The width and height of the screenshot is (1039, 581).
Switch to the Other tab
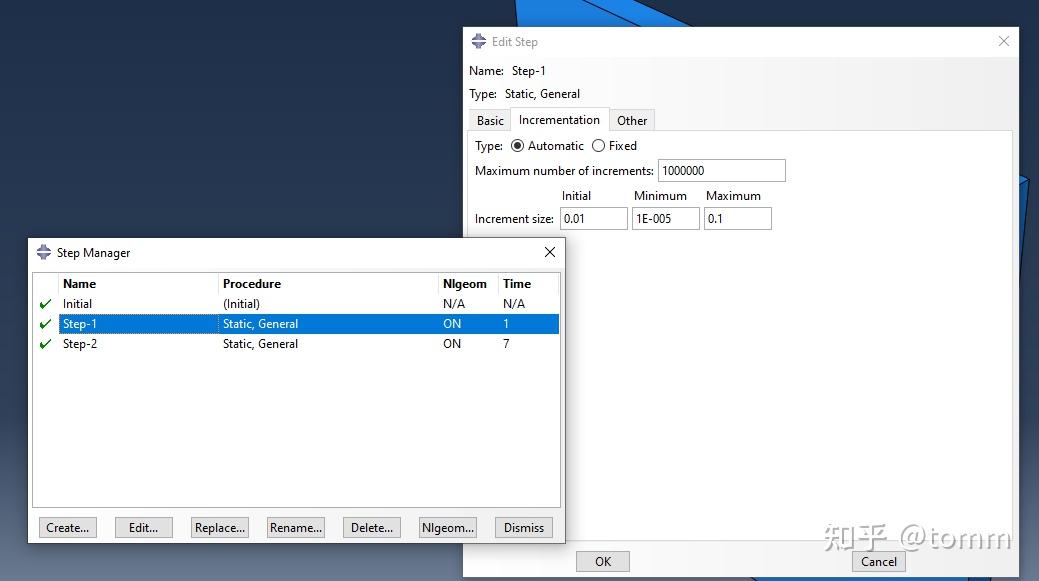[x=632, y=119]
